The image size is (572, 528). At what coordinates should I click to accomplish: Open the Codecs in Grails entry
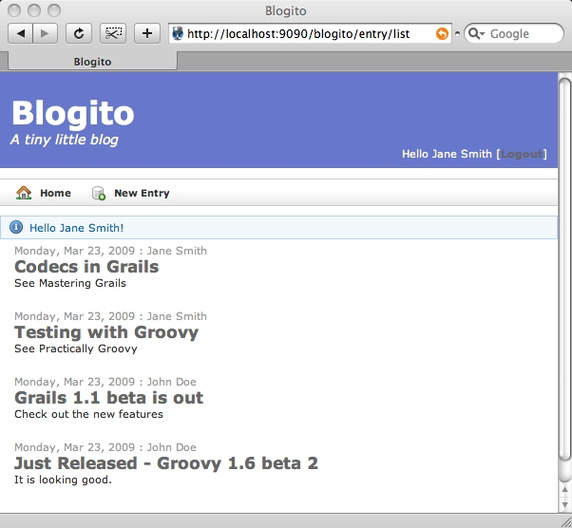tap(86, 267)
